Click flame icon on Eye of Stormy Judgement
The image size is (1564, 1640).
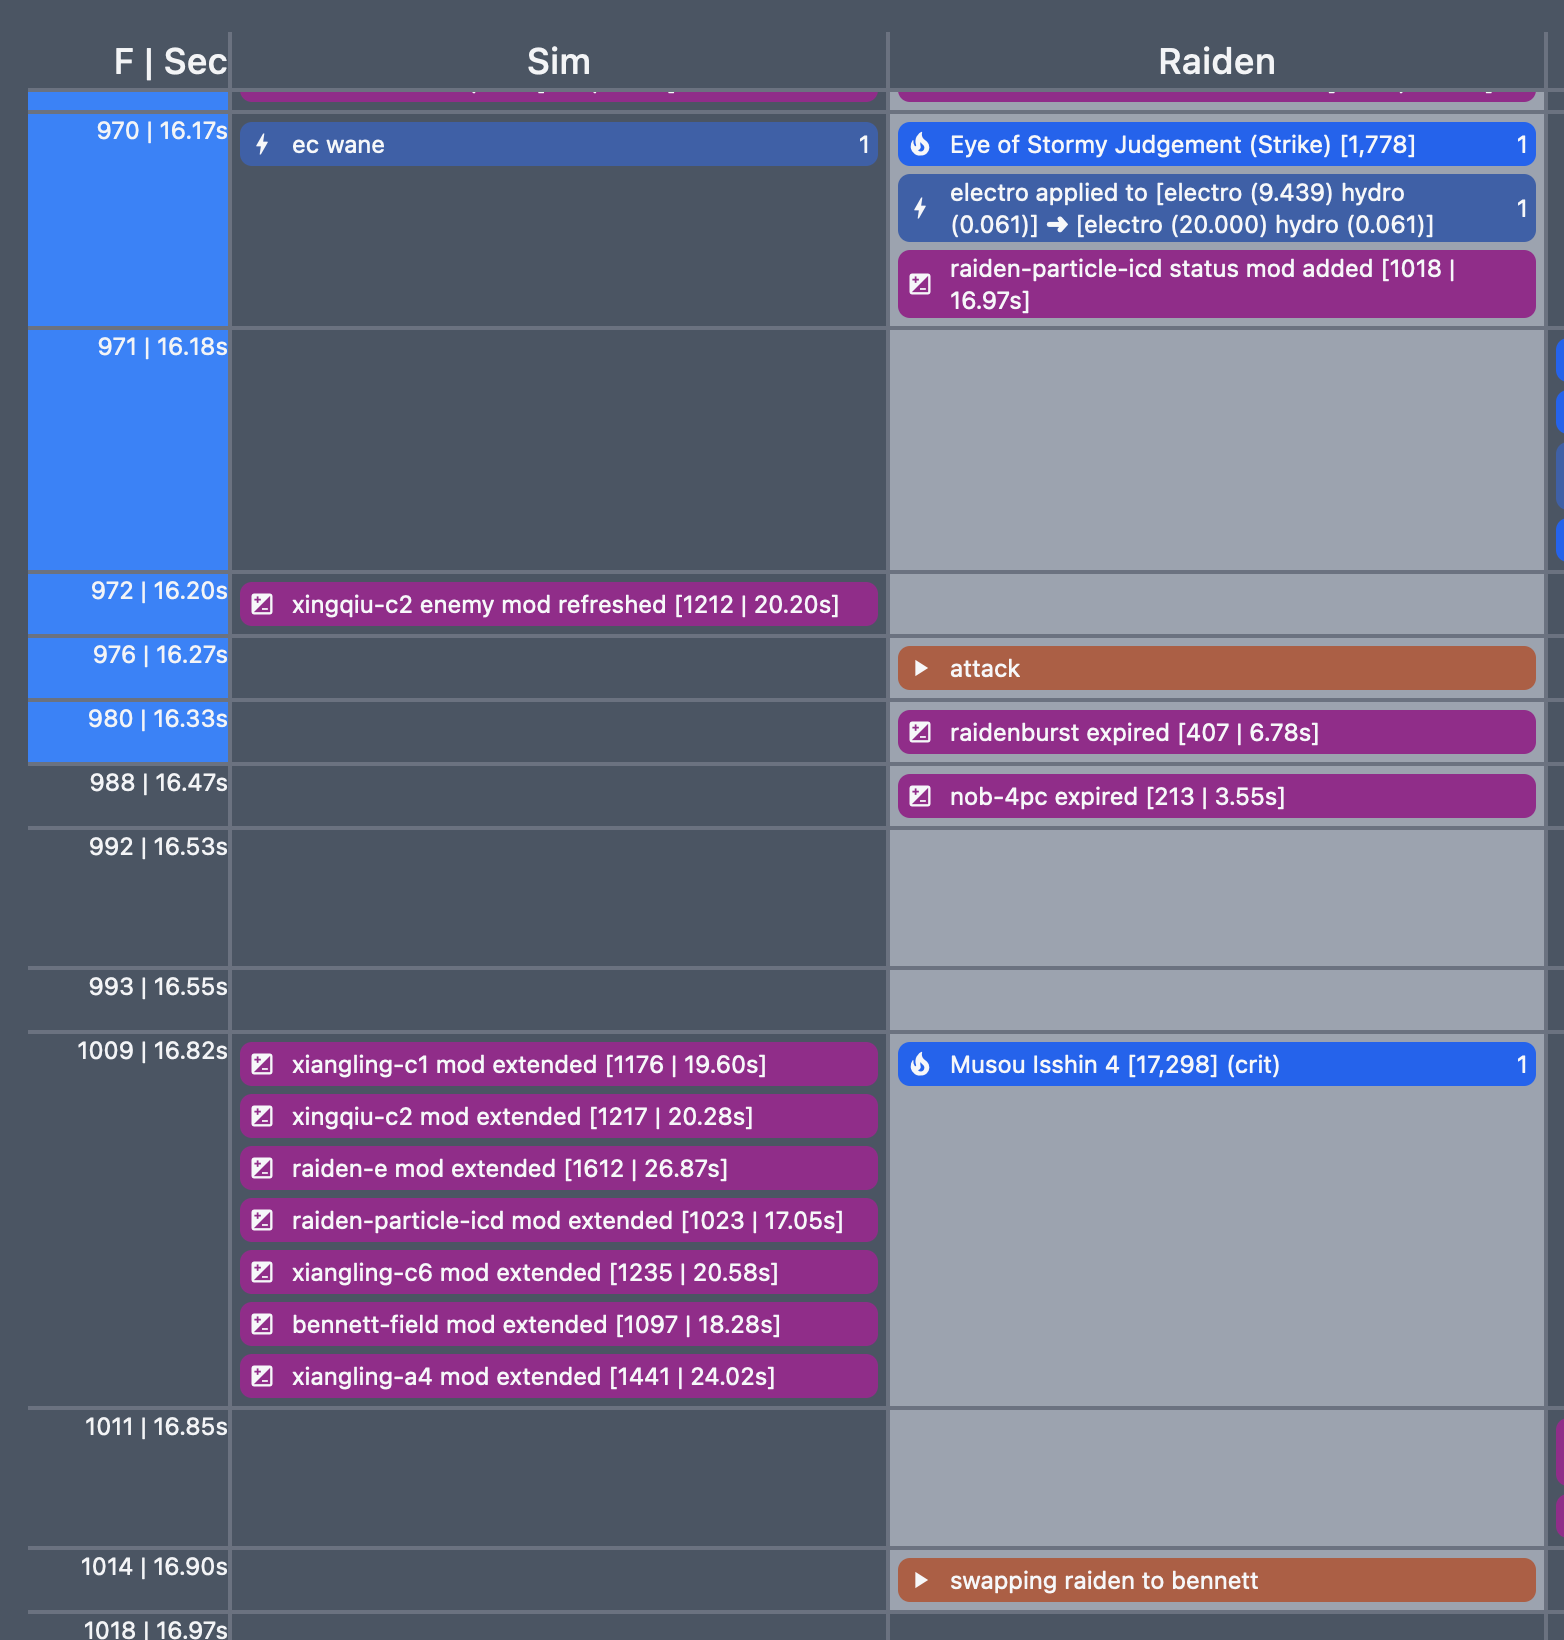pyautogui.click(x=920, y=145)
